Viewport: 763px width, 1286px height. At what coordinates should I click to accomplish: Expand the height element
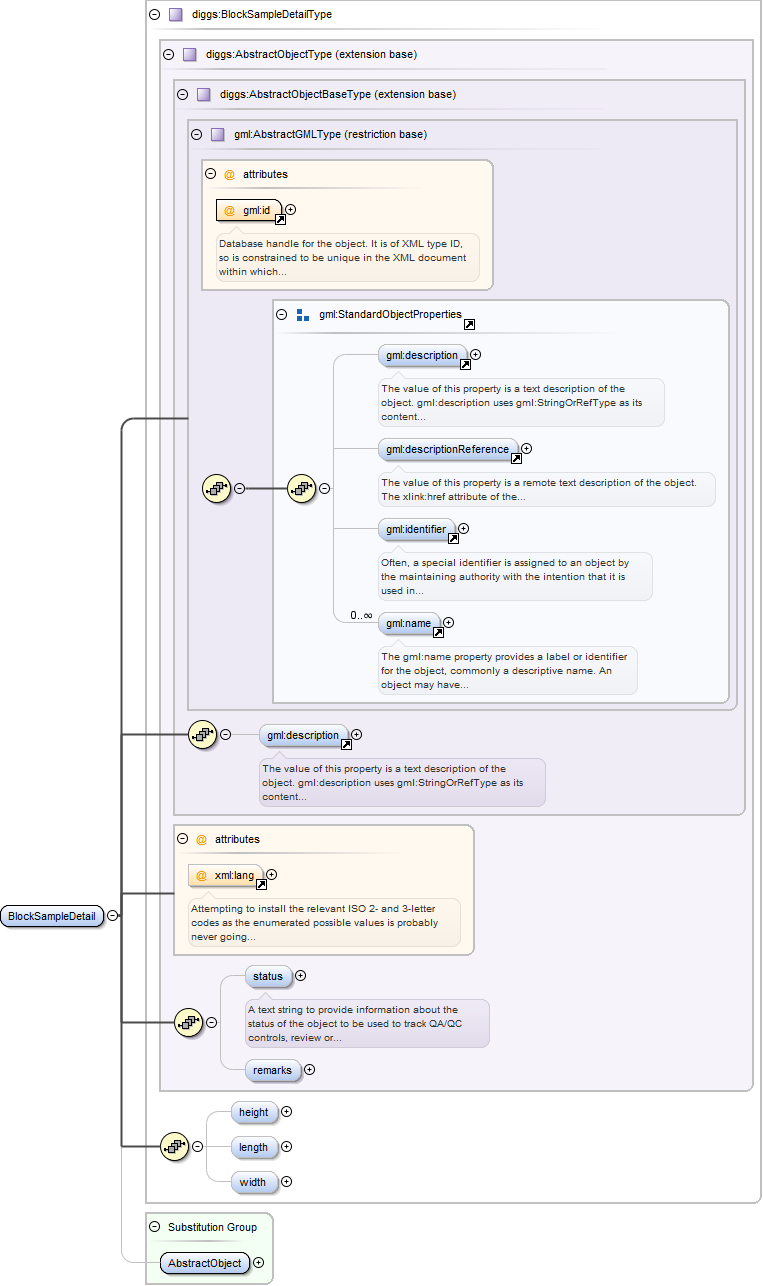tap(286, 1112)
